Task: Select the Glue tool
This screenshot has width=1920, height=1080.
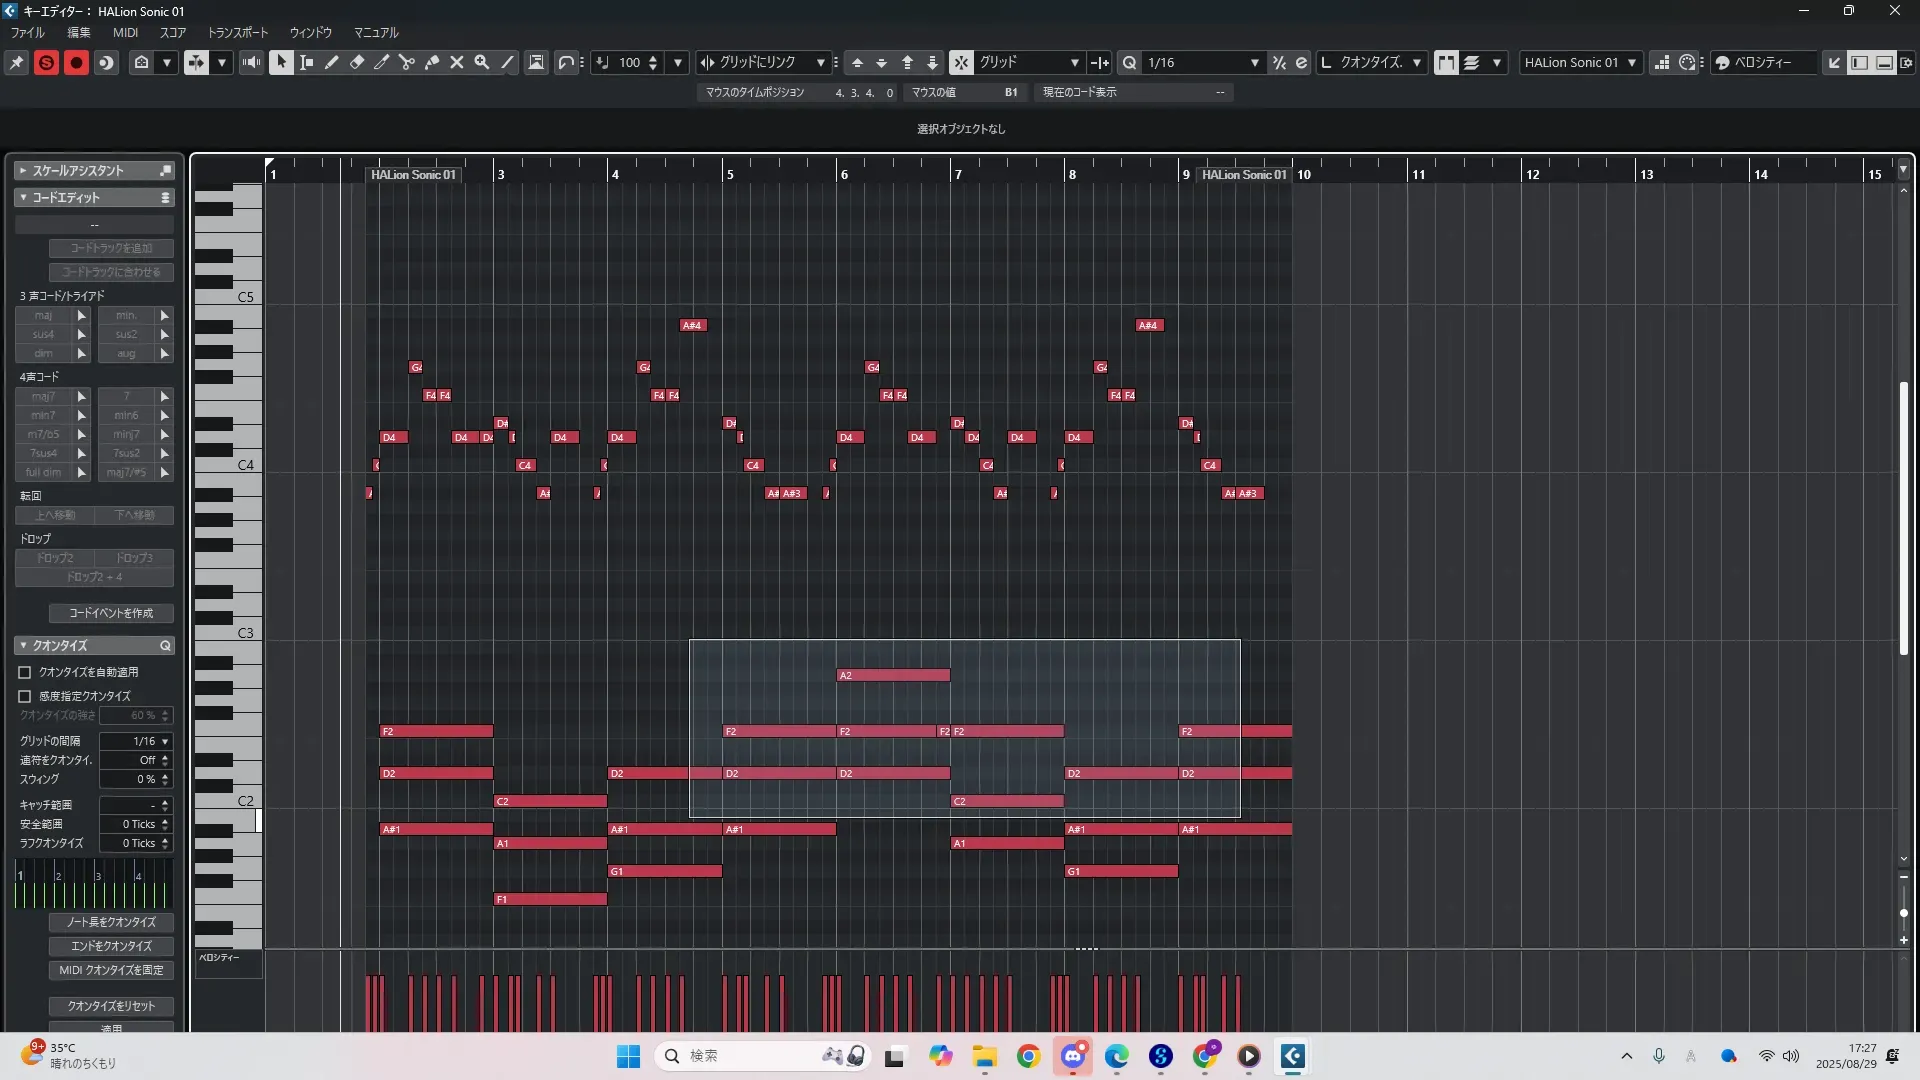Action: [x=432, y=62]
